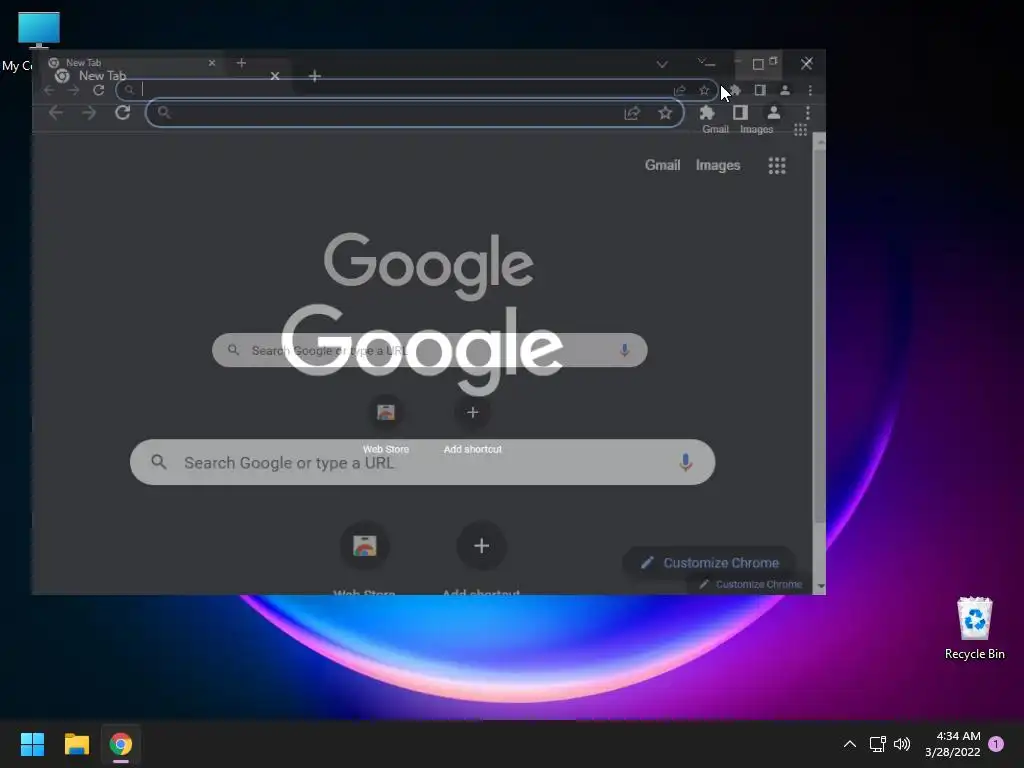Viewport: 1024px width, 768px height.
Task: Open a new tab with smaller plus button
Action: [241, 63]
